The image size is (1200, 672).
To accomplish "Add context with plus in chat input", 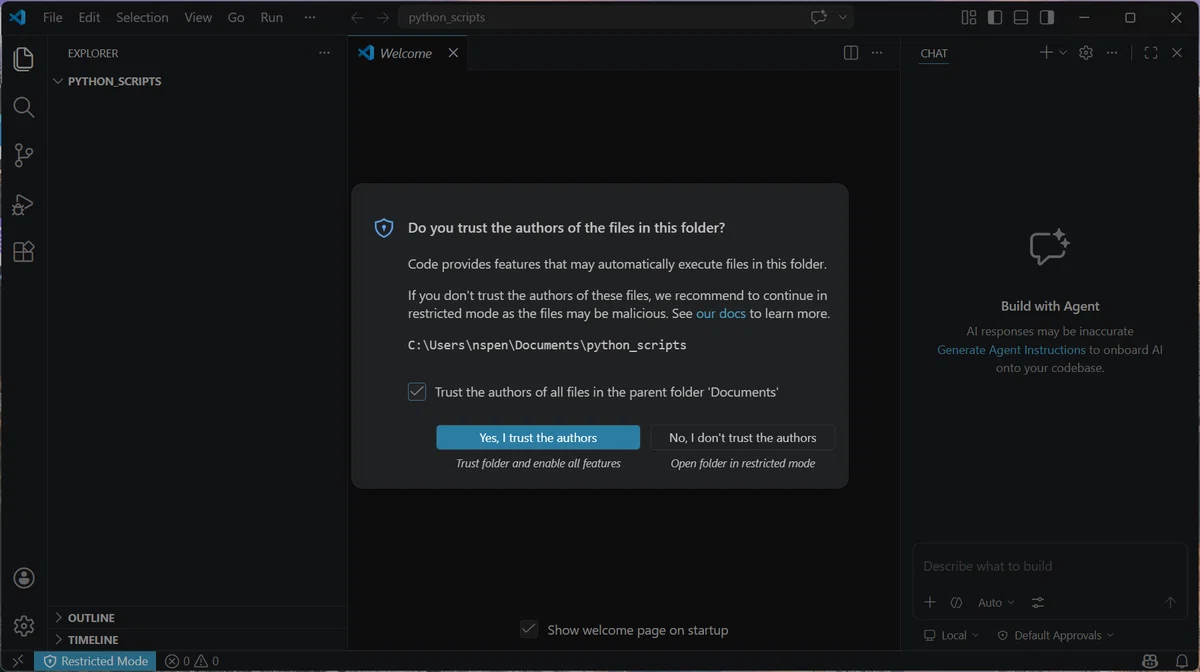I will pyautogui.click(x=930, y=602).
